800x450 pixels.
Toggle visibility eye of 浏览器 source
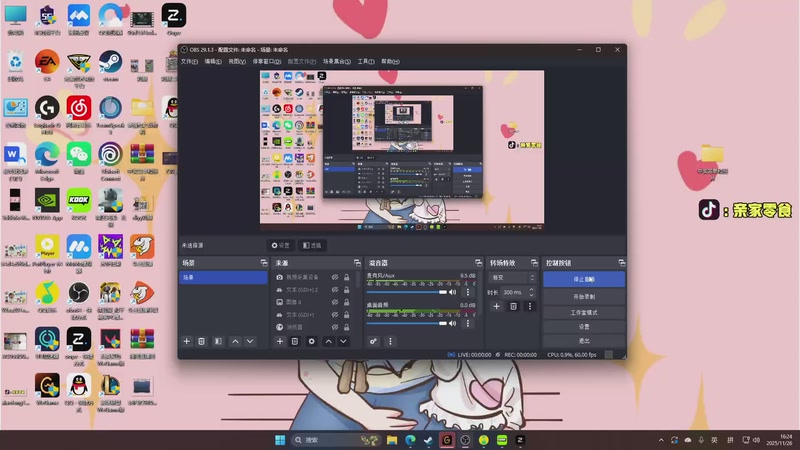pos(335,327)
